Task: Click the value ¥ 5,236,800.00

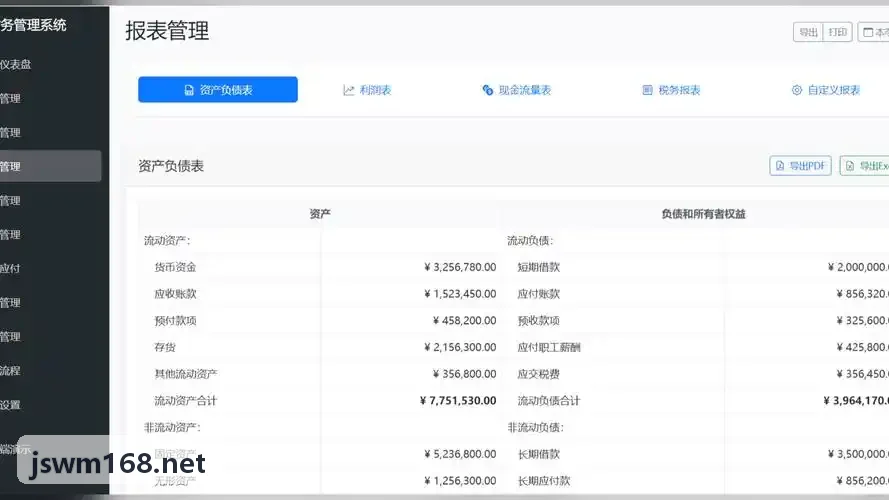Action: pyautogui.click(x=460, y=454)
